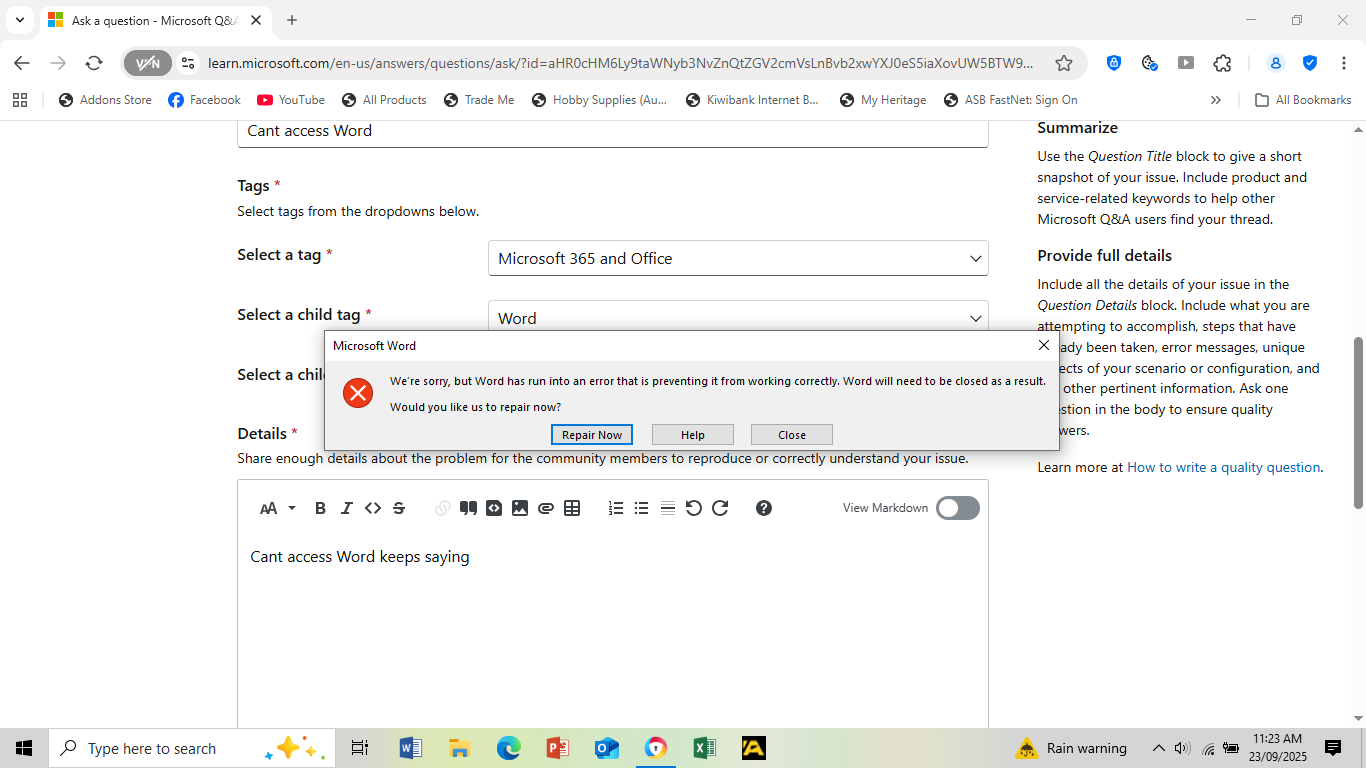Reload the current browser page
Image resolution: width=1366 pixels, height=768 pixels.
click(94, 63)
